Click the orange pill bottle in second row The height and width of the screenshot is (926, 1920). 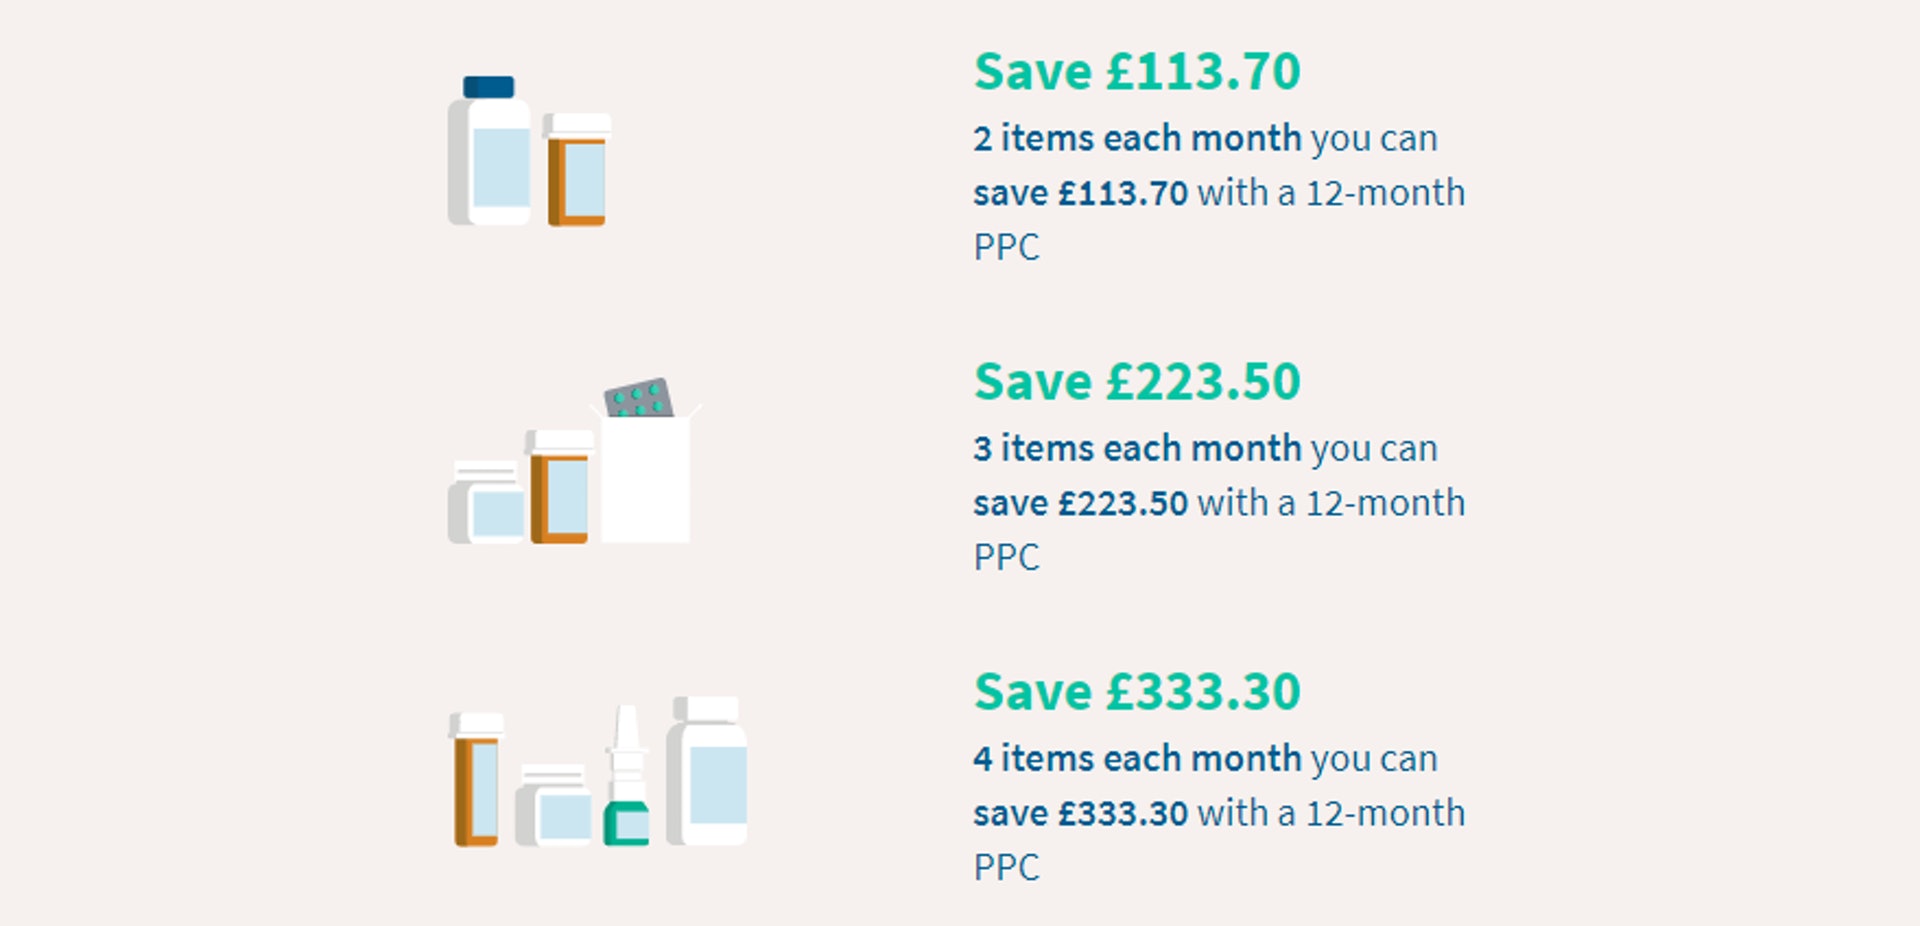559,487
